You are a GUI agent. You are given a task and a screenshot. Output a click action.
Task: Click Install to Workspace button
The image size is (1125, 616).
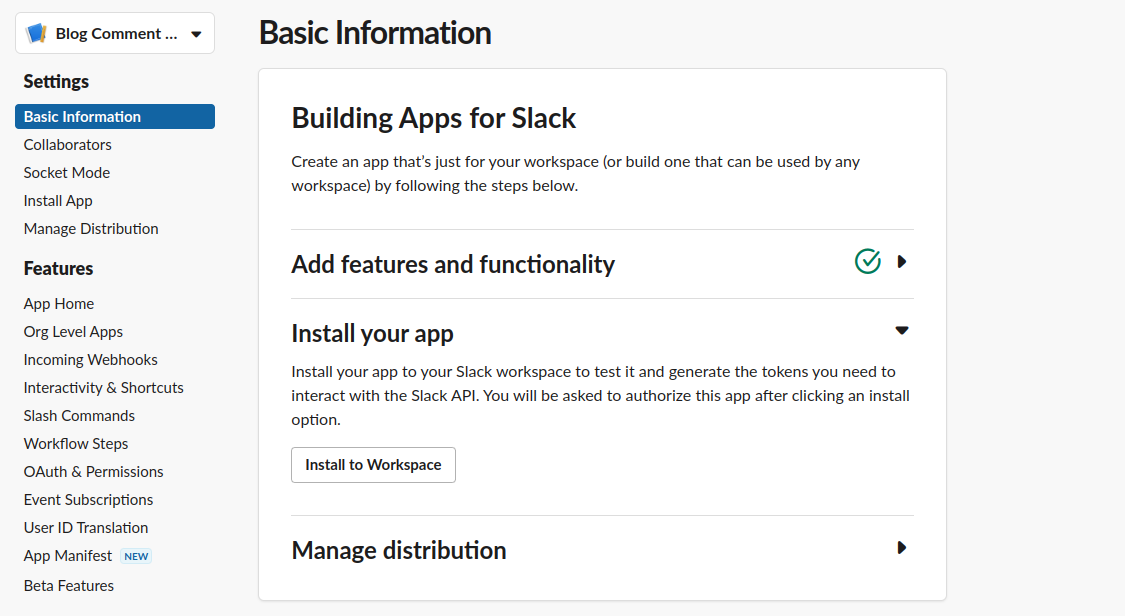point(373,465)
